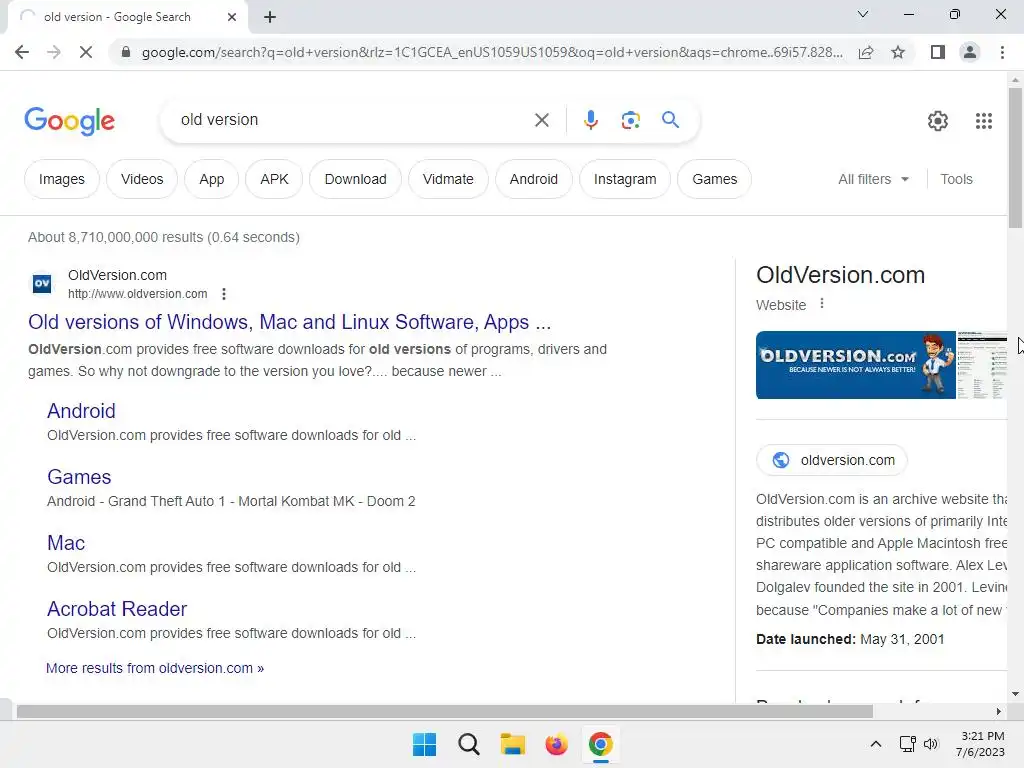Open the three-dot menu beside oldversion.com URL
This screenshot has width=1024, height=768.
pyautogui.click(x=224, y=294)
